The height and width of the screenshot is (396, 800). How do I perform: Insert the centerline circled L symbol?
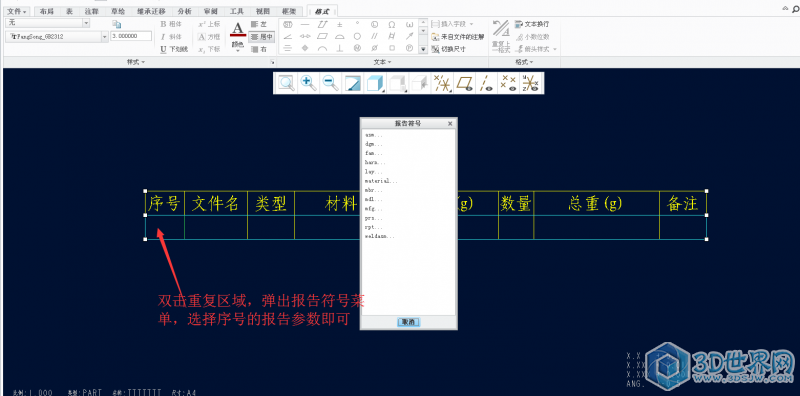374,24
